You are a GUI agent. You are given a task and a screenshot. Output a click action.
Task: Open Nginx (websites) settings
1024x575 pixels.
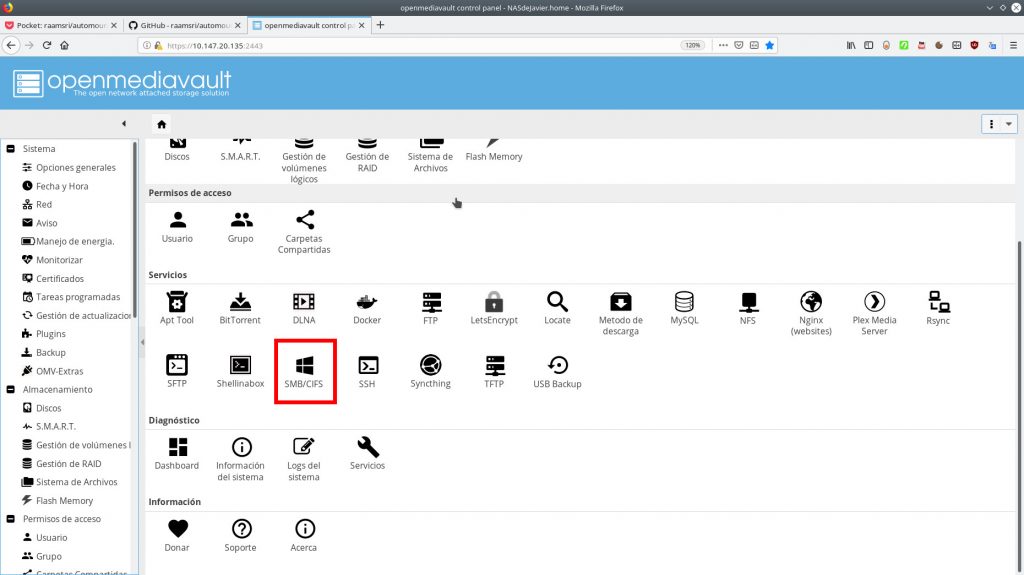811,313
